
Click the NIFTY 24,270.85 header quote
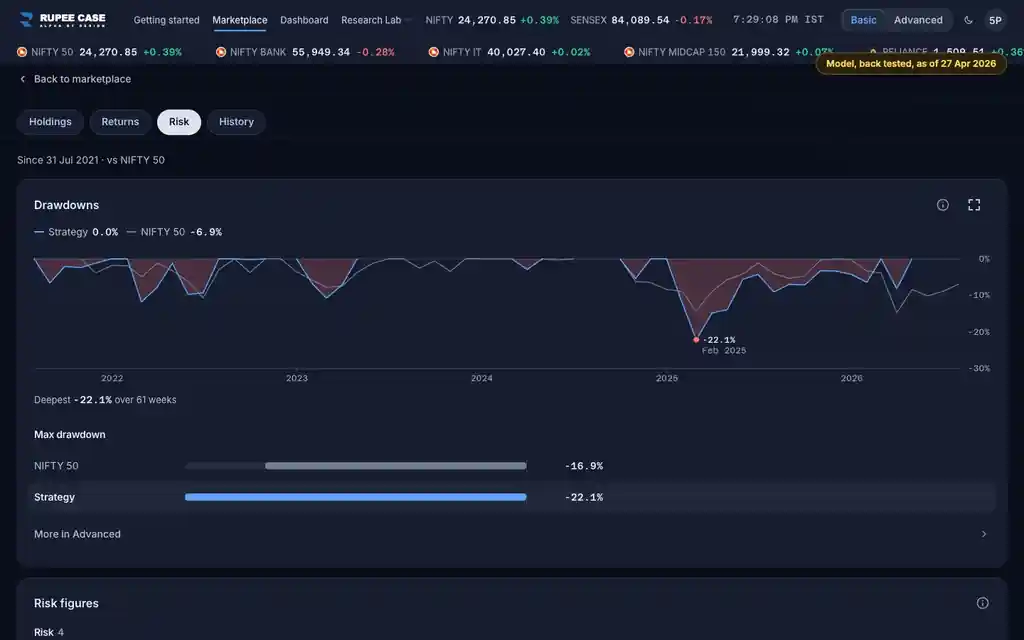tap(492, 20)
